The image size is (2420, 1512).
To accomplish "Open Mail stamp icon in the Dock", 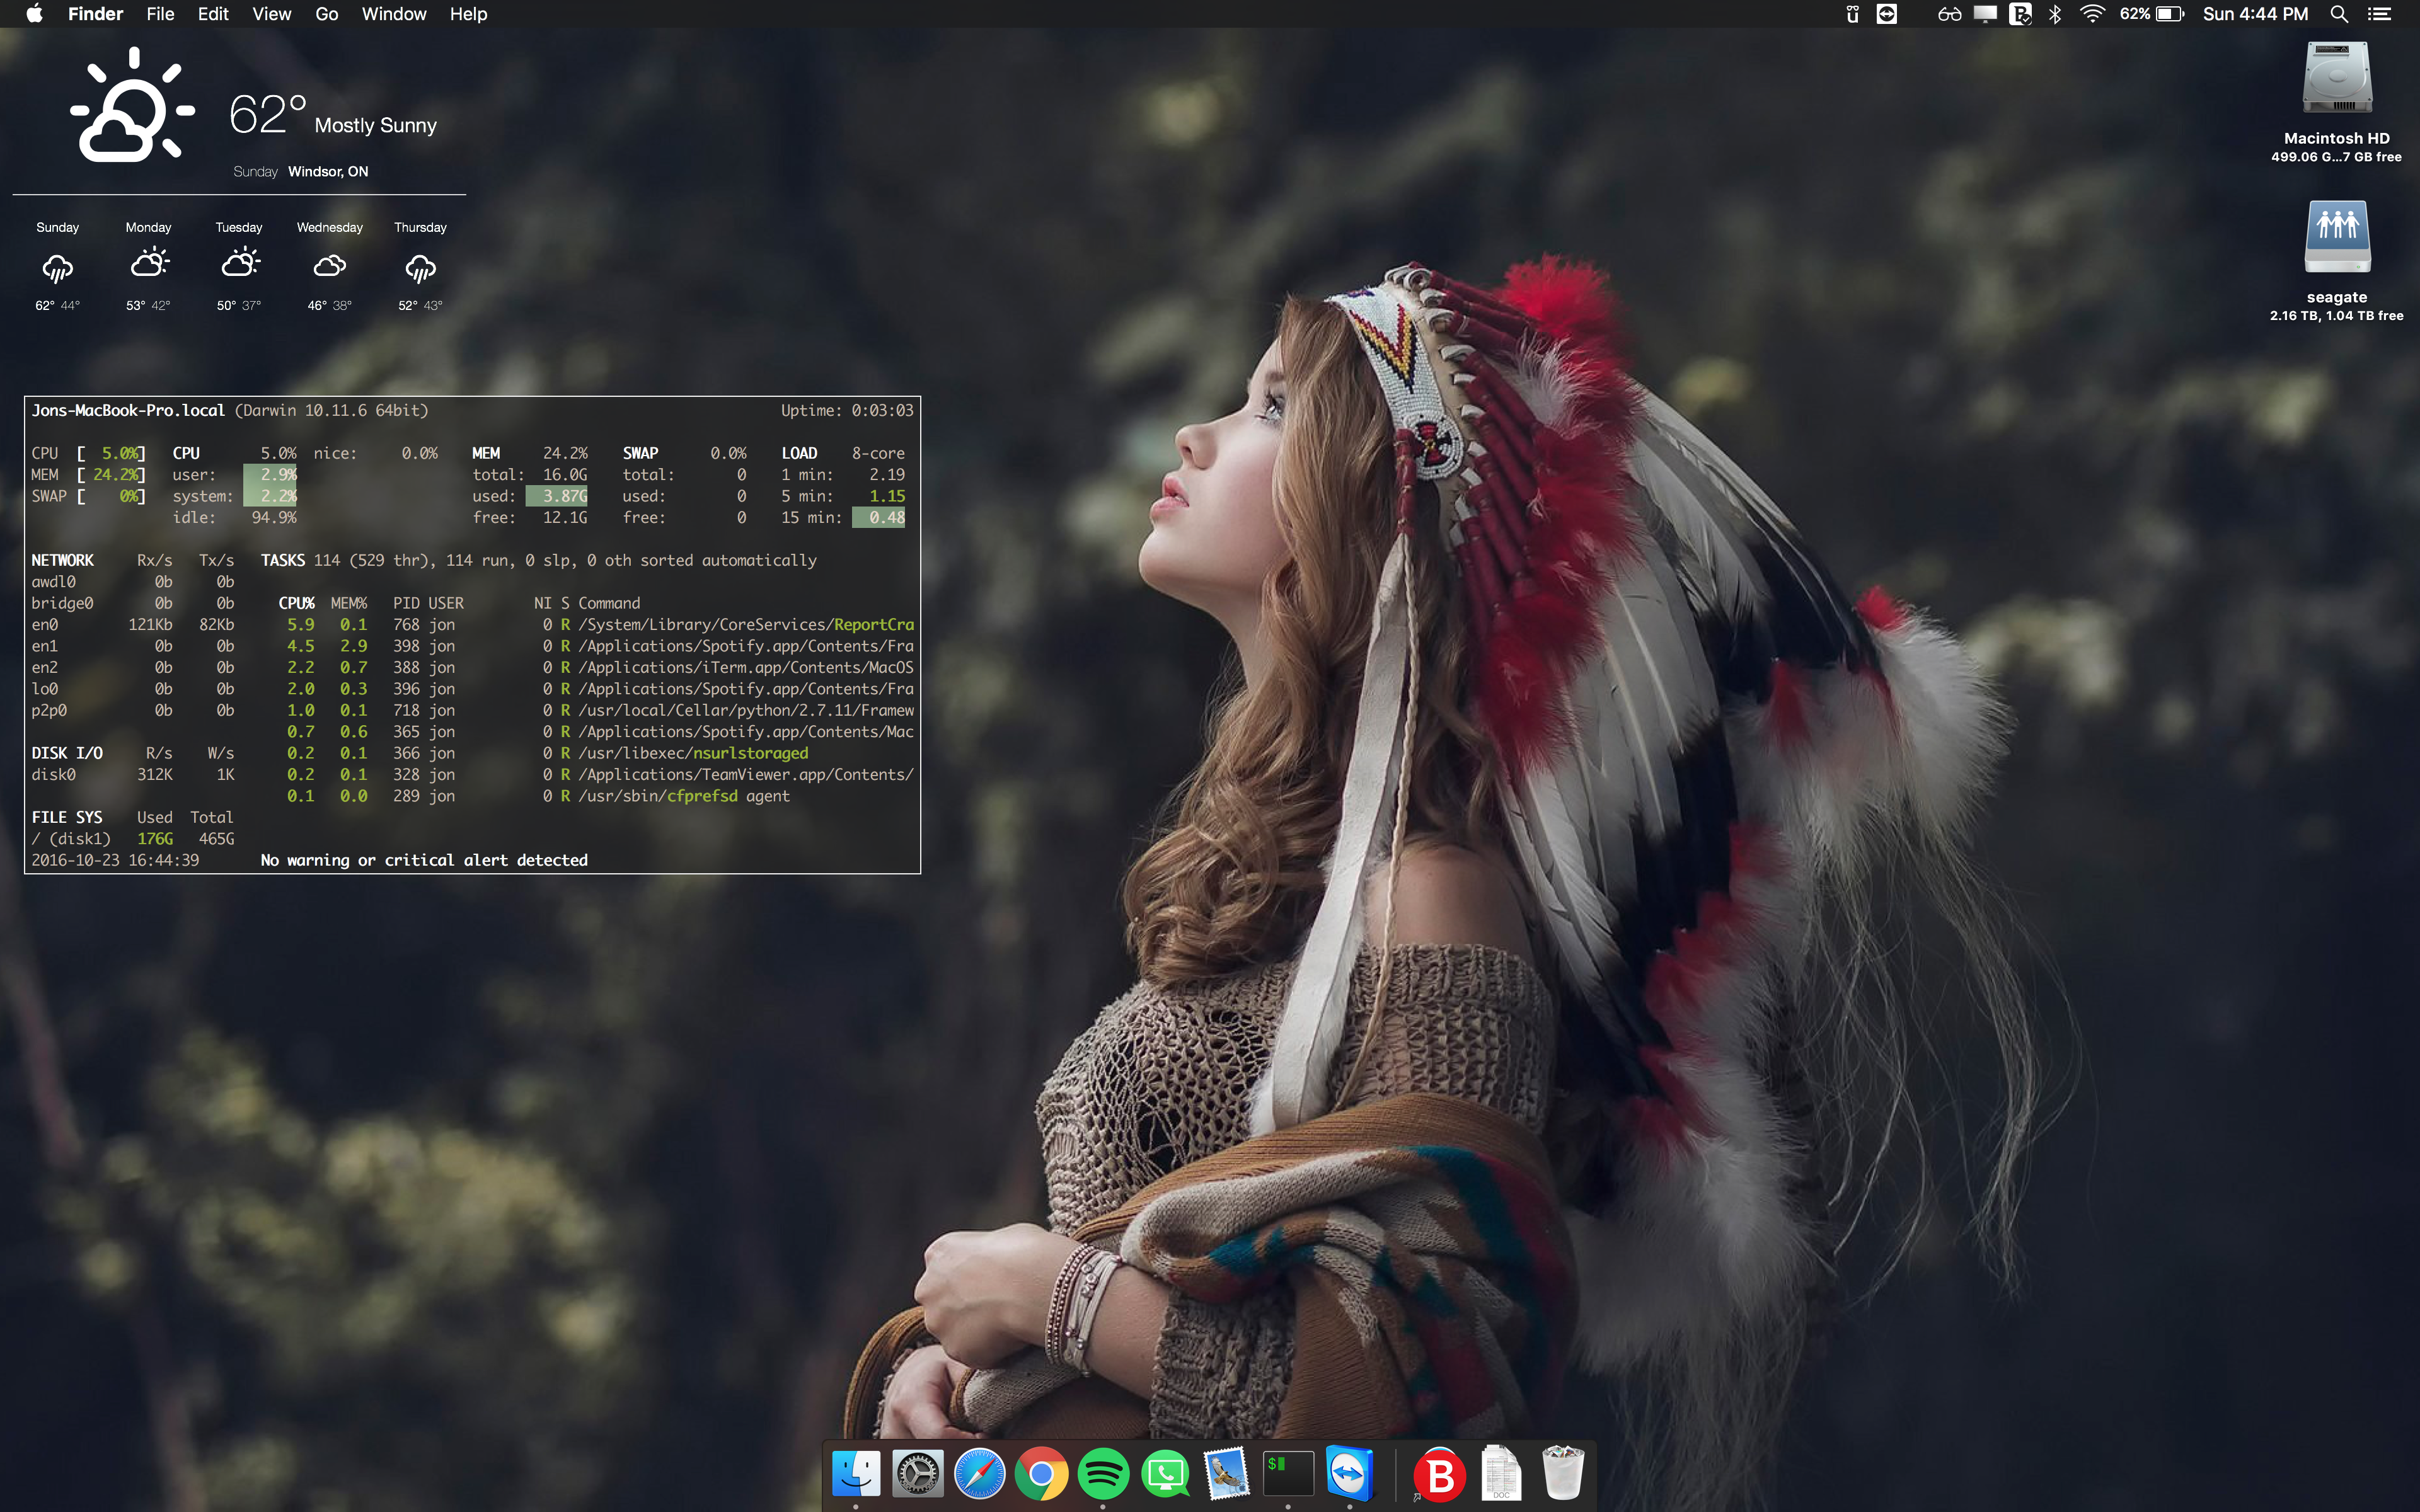I will click(x=1227, y=1474).
